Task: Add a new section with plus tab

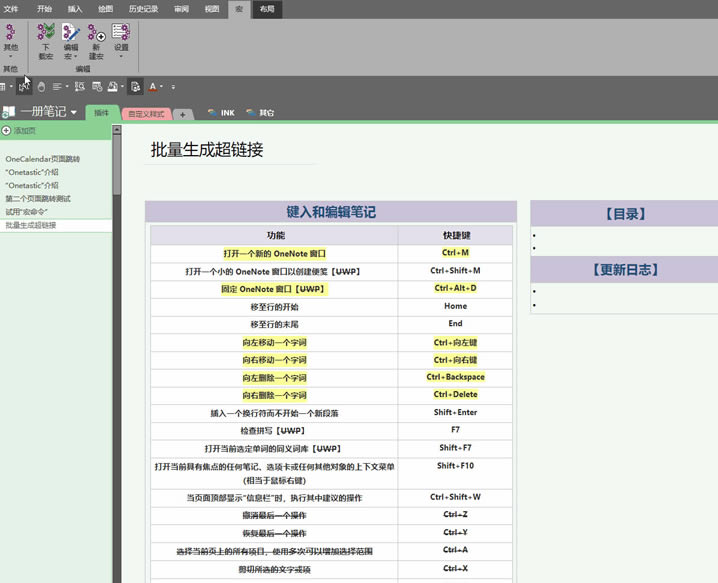Action: pos(183,114)
